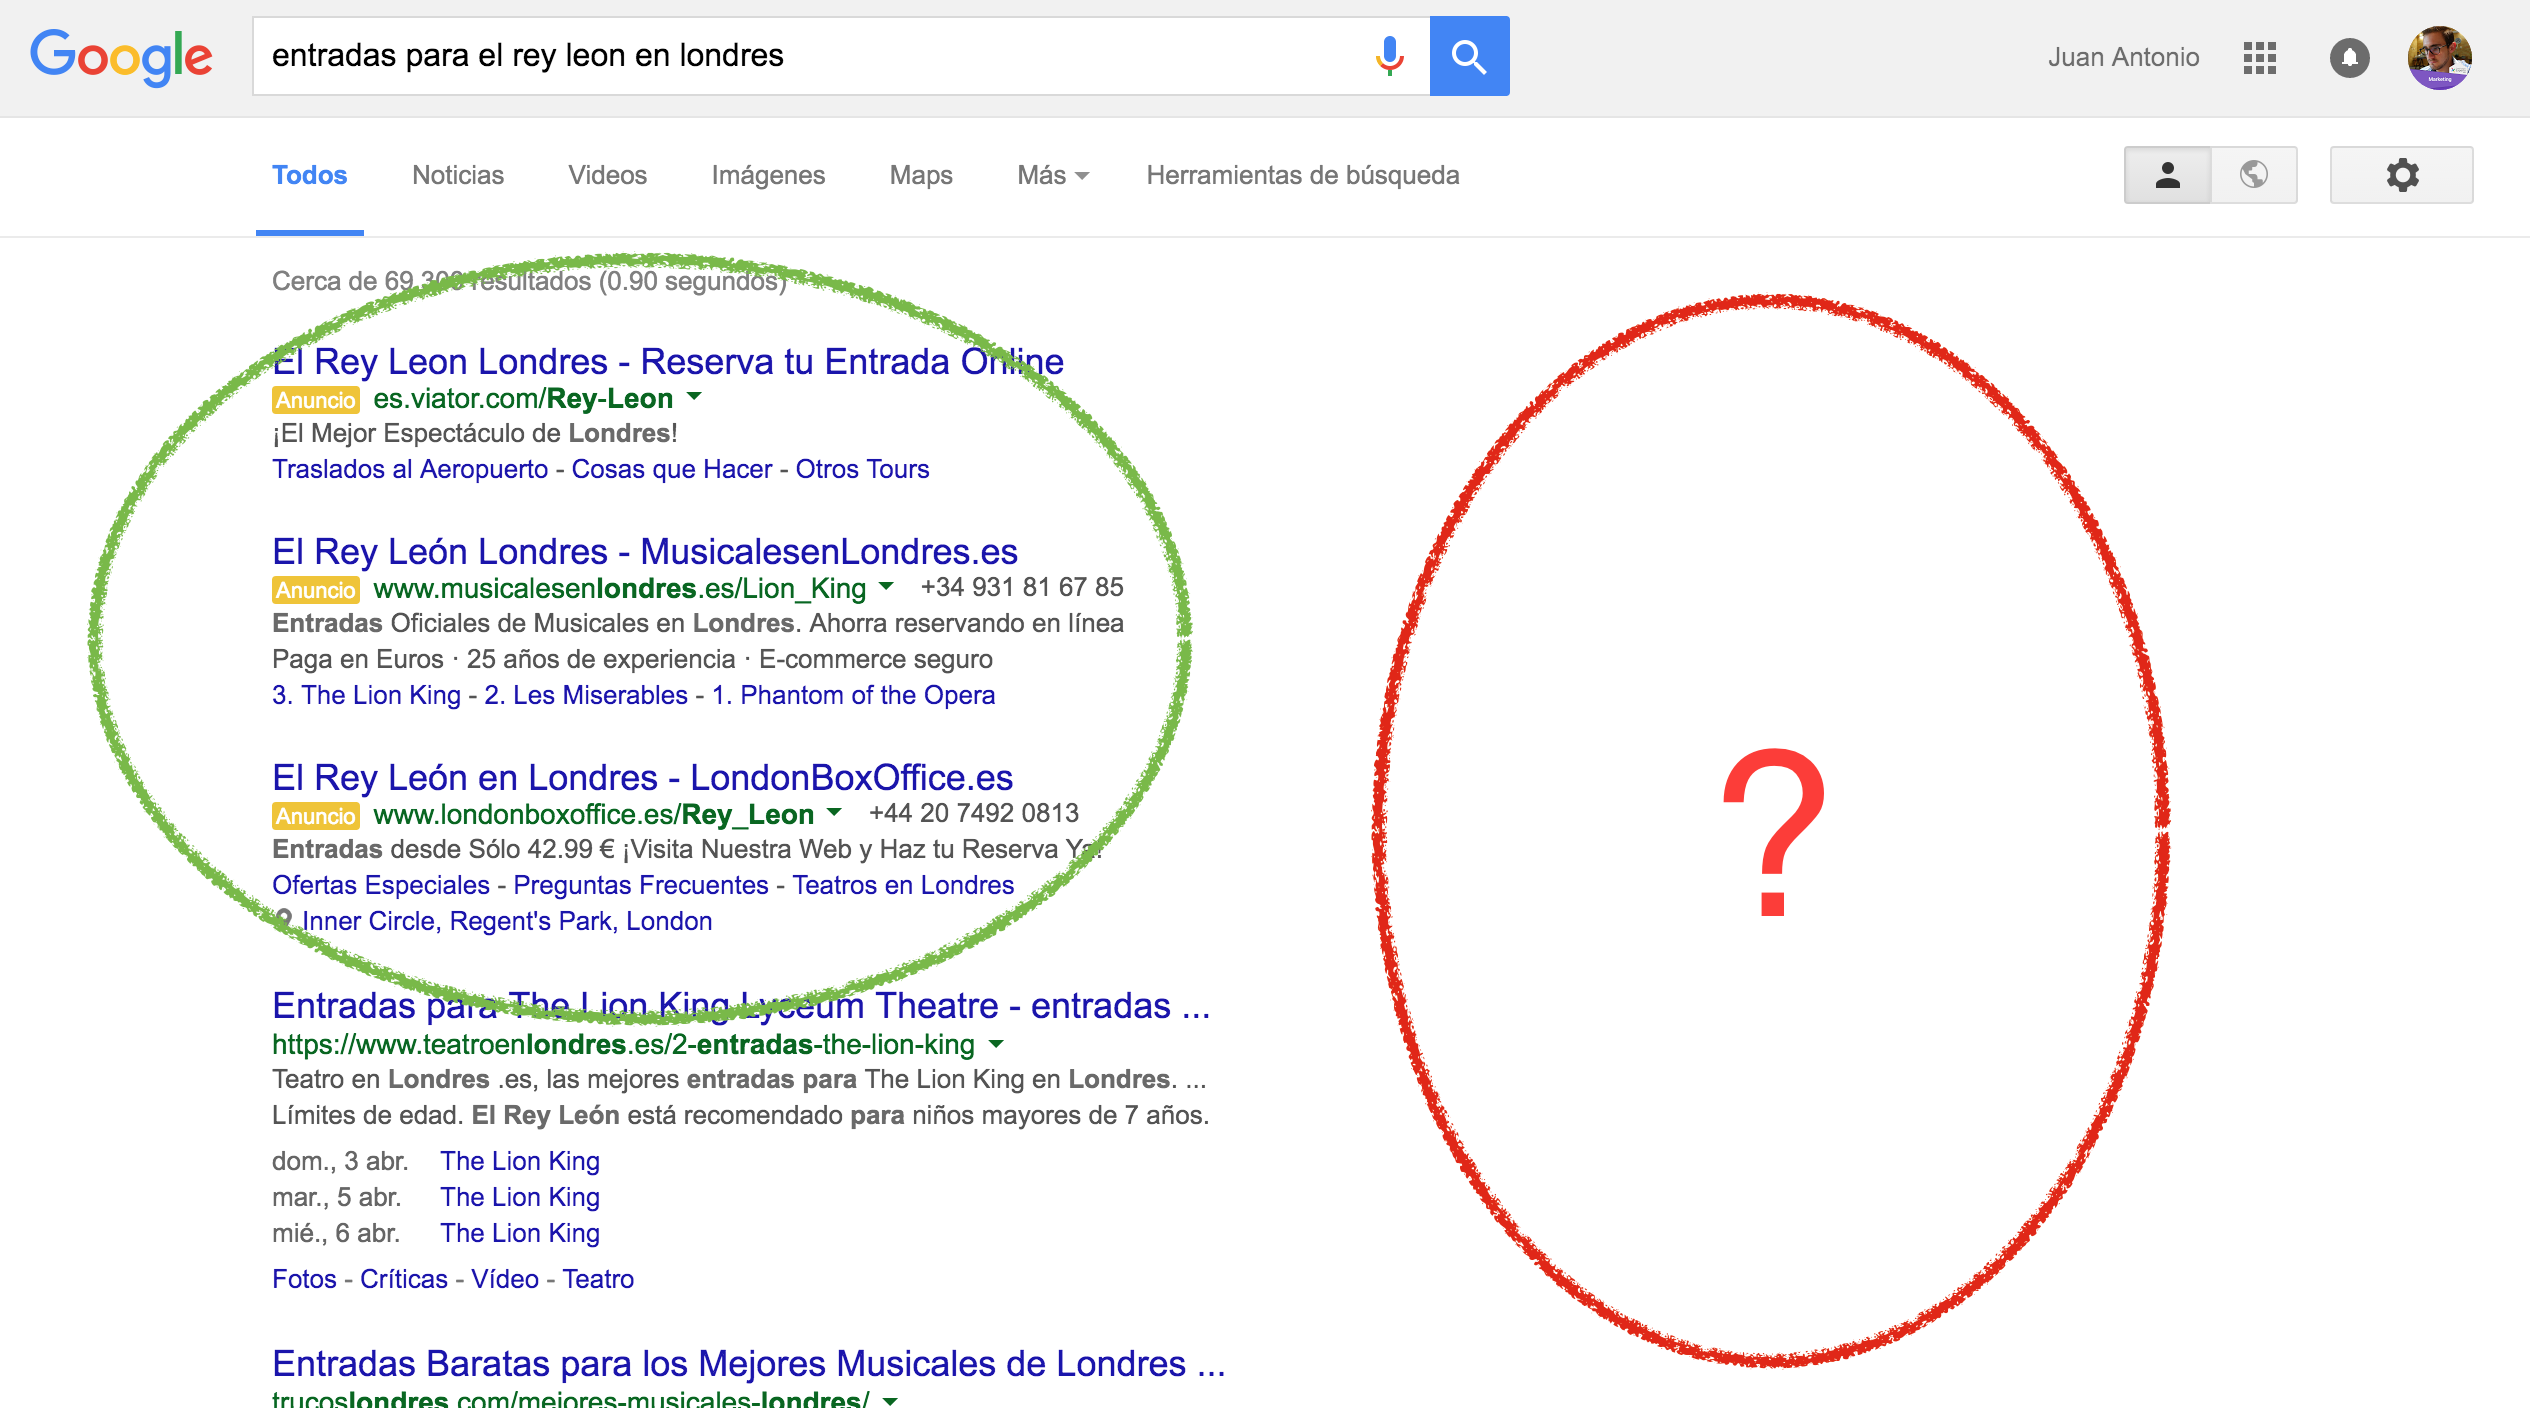Screen dimensions: 2530x1408
Task: Open the Lyceum Theatre entradas result title
Action: coord(741,1005)
